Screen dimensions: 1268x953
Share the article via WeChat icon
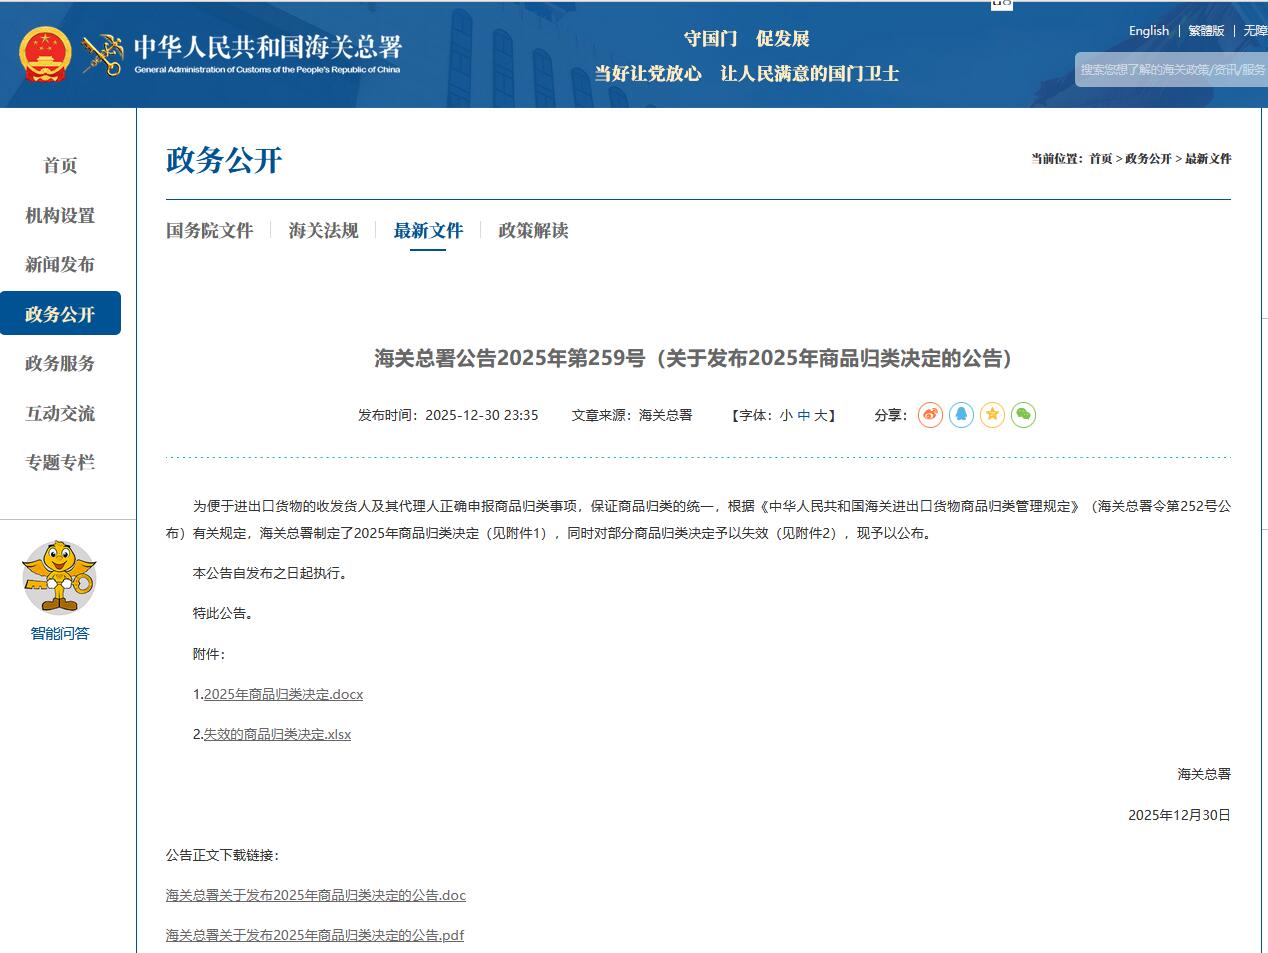tap(1023, 415)
